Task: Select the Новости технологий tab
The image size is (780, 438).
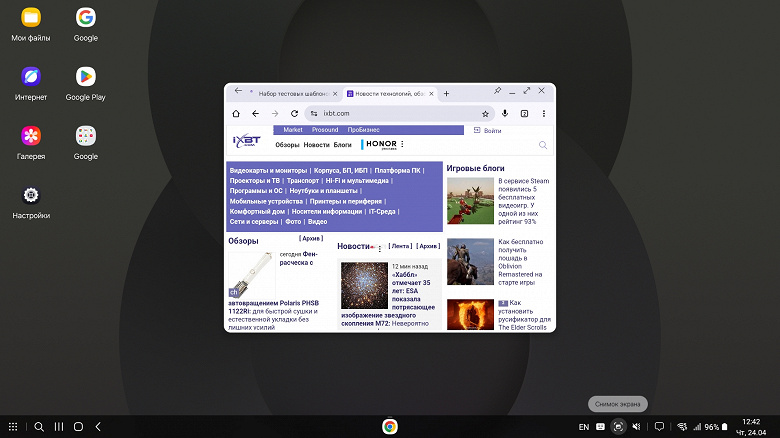Action: (390, 94)
